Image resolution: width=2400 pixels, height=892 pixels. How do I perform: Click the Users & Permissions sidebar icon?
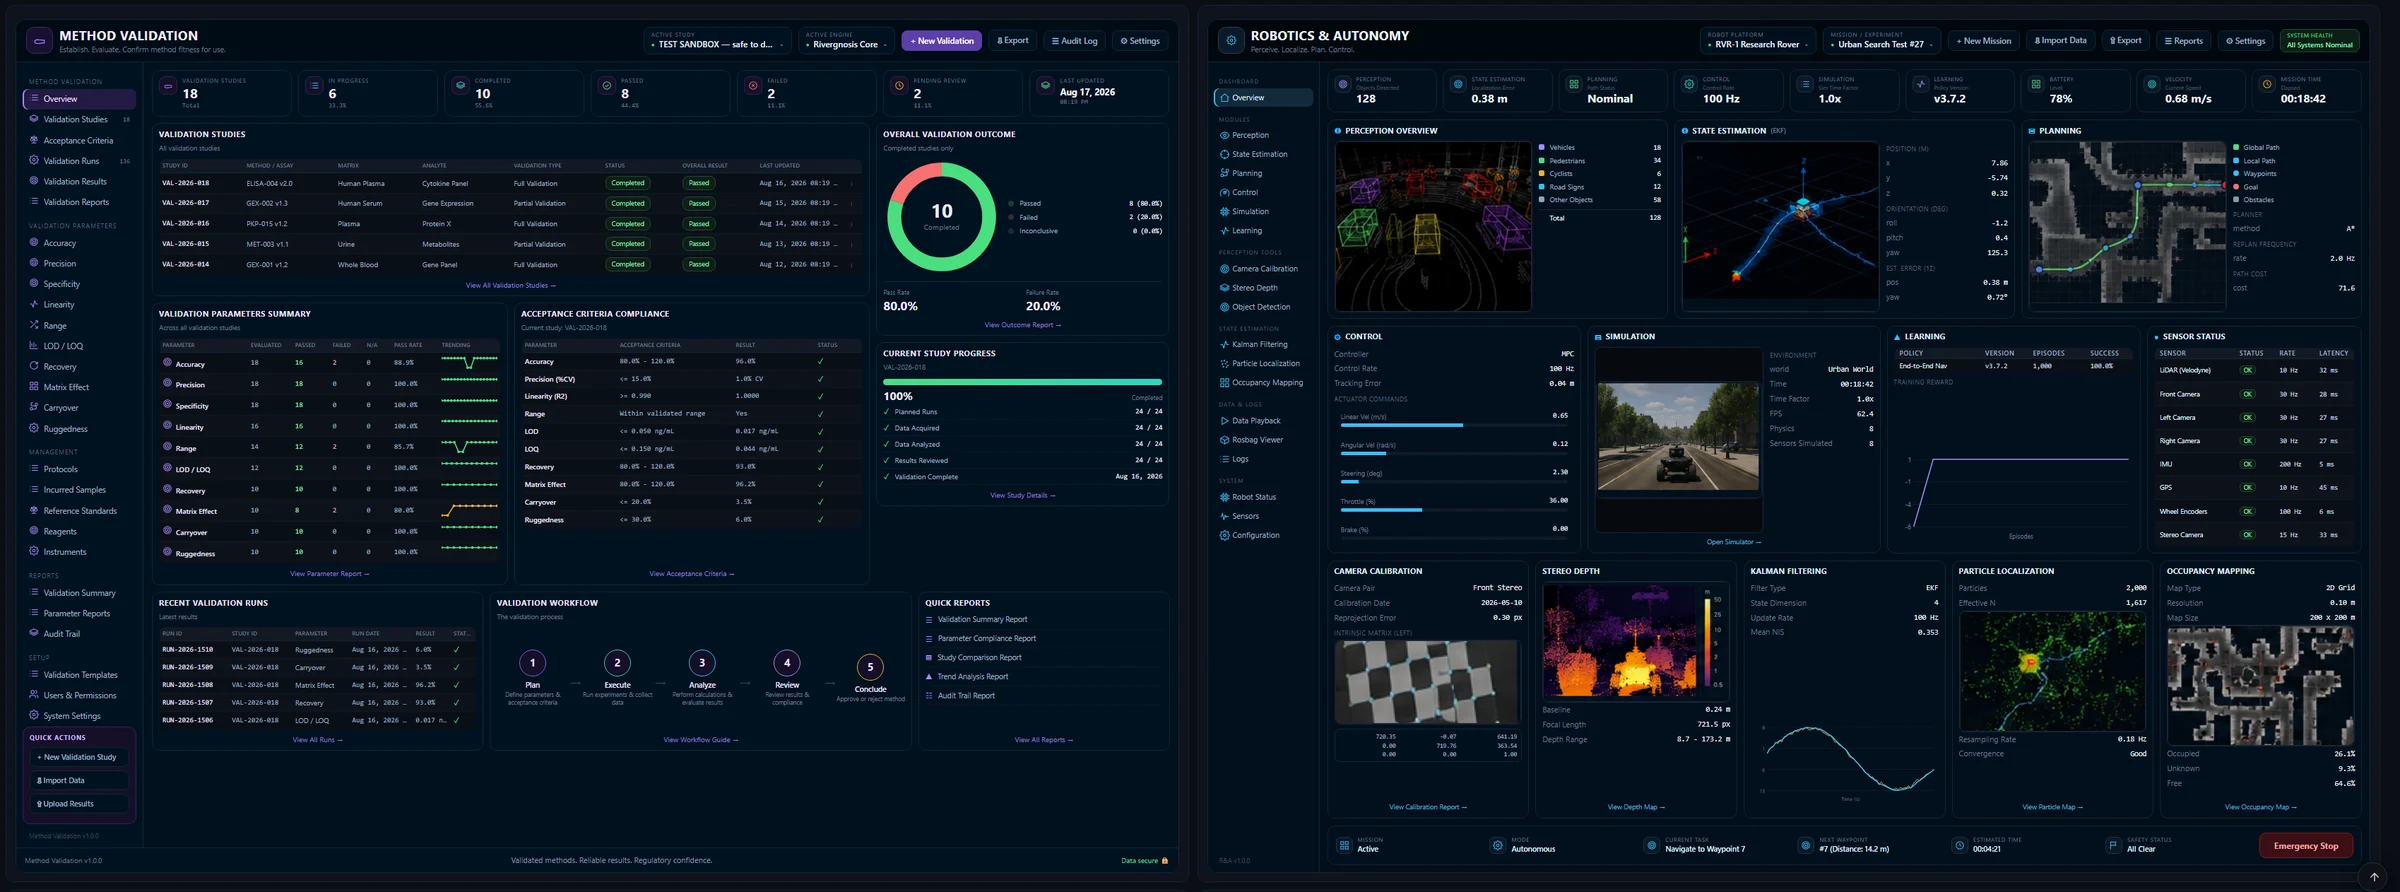point(34,695)
